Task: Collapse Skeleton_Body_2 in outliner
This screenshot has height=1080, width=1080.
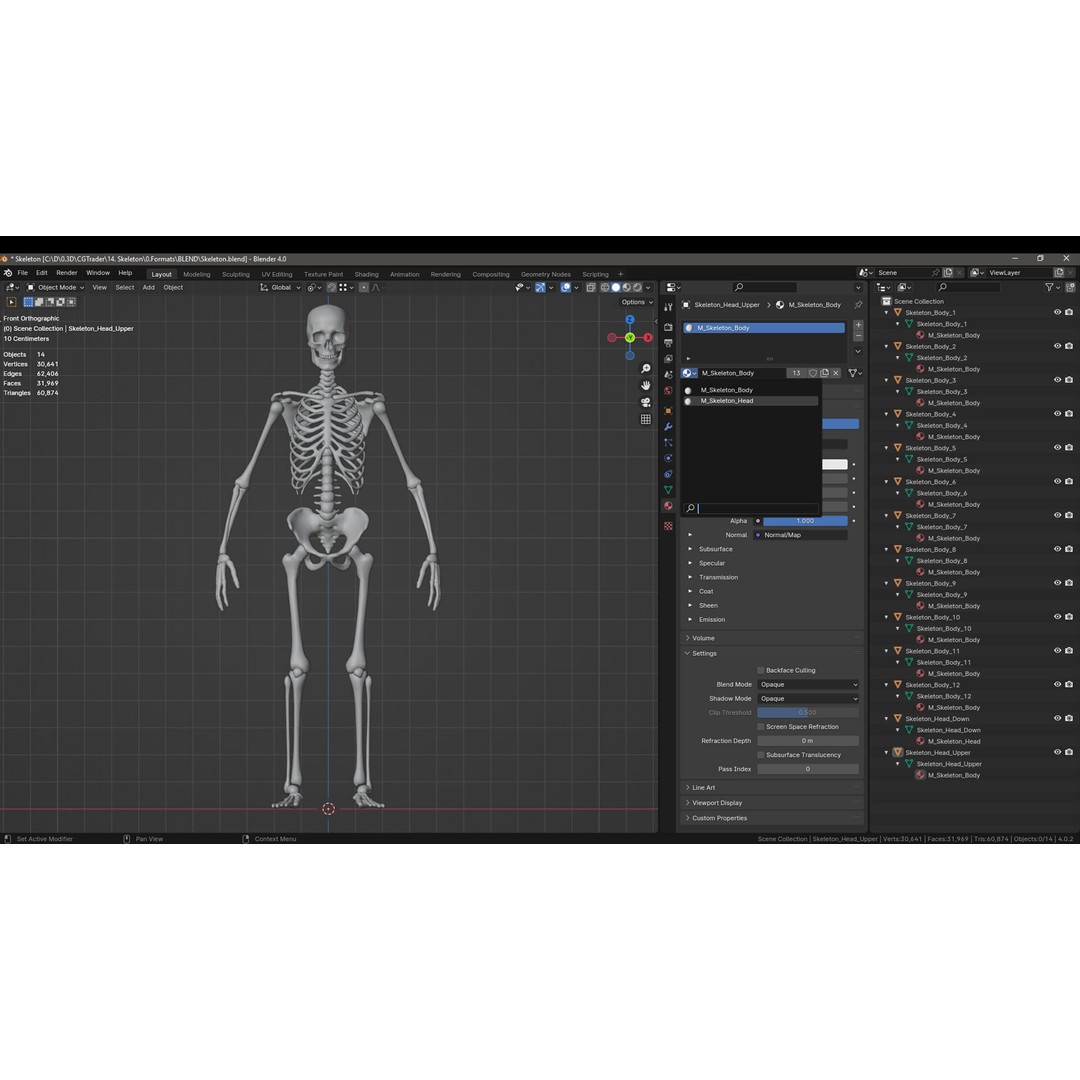Action: click(x=887, y=346)
